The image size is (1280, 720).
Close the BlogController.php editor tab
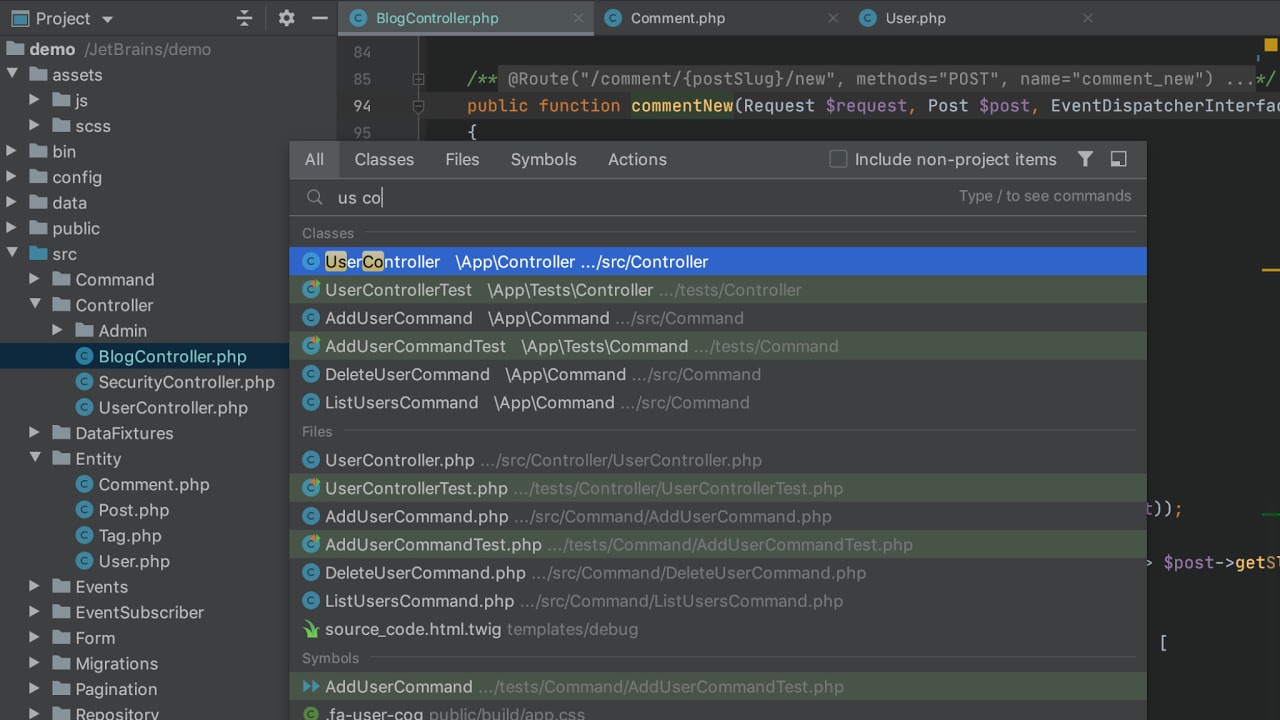click(578, 18)
